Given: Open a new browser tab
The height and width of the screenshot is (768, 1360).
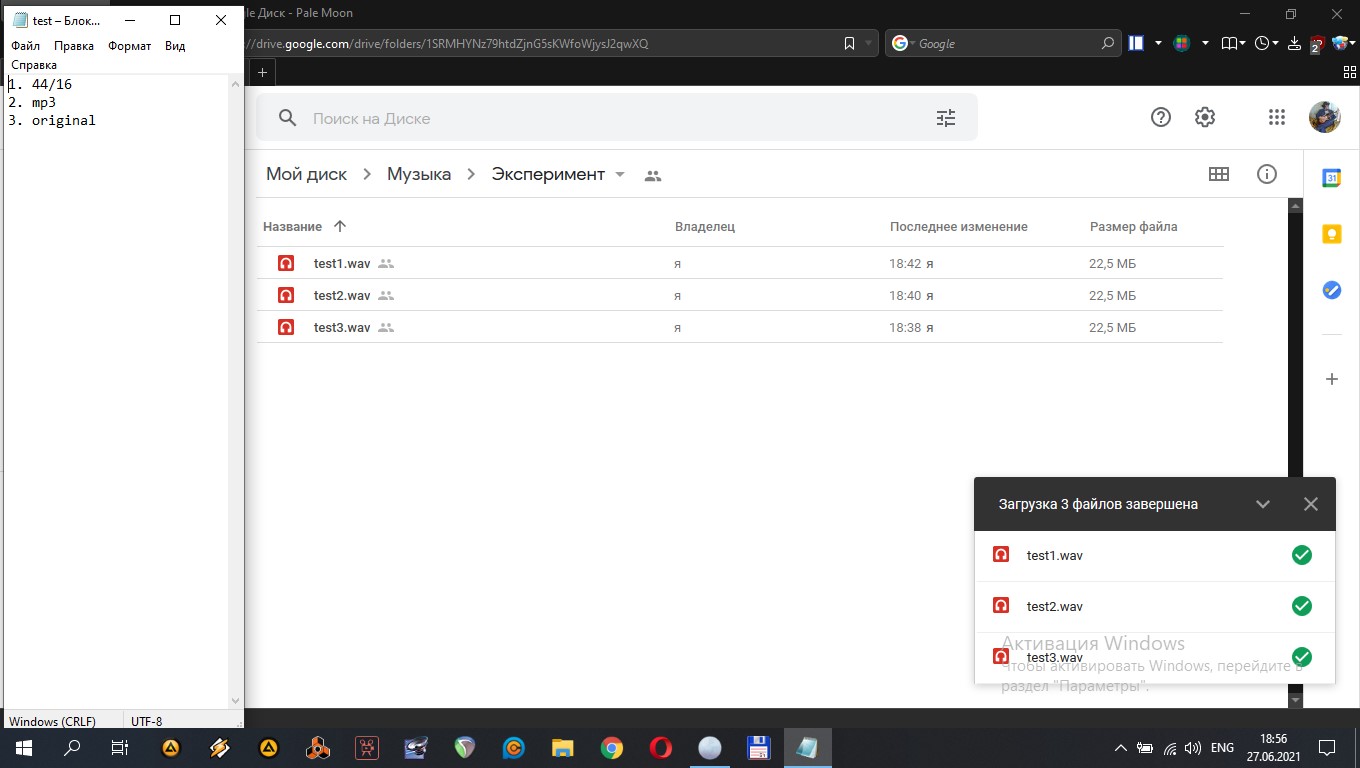Looking at the screenshot, I should (x=262, y=72).
